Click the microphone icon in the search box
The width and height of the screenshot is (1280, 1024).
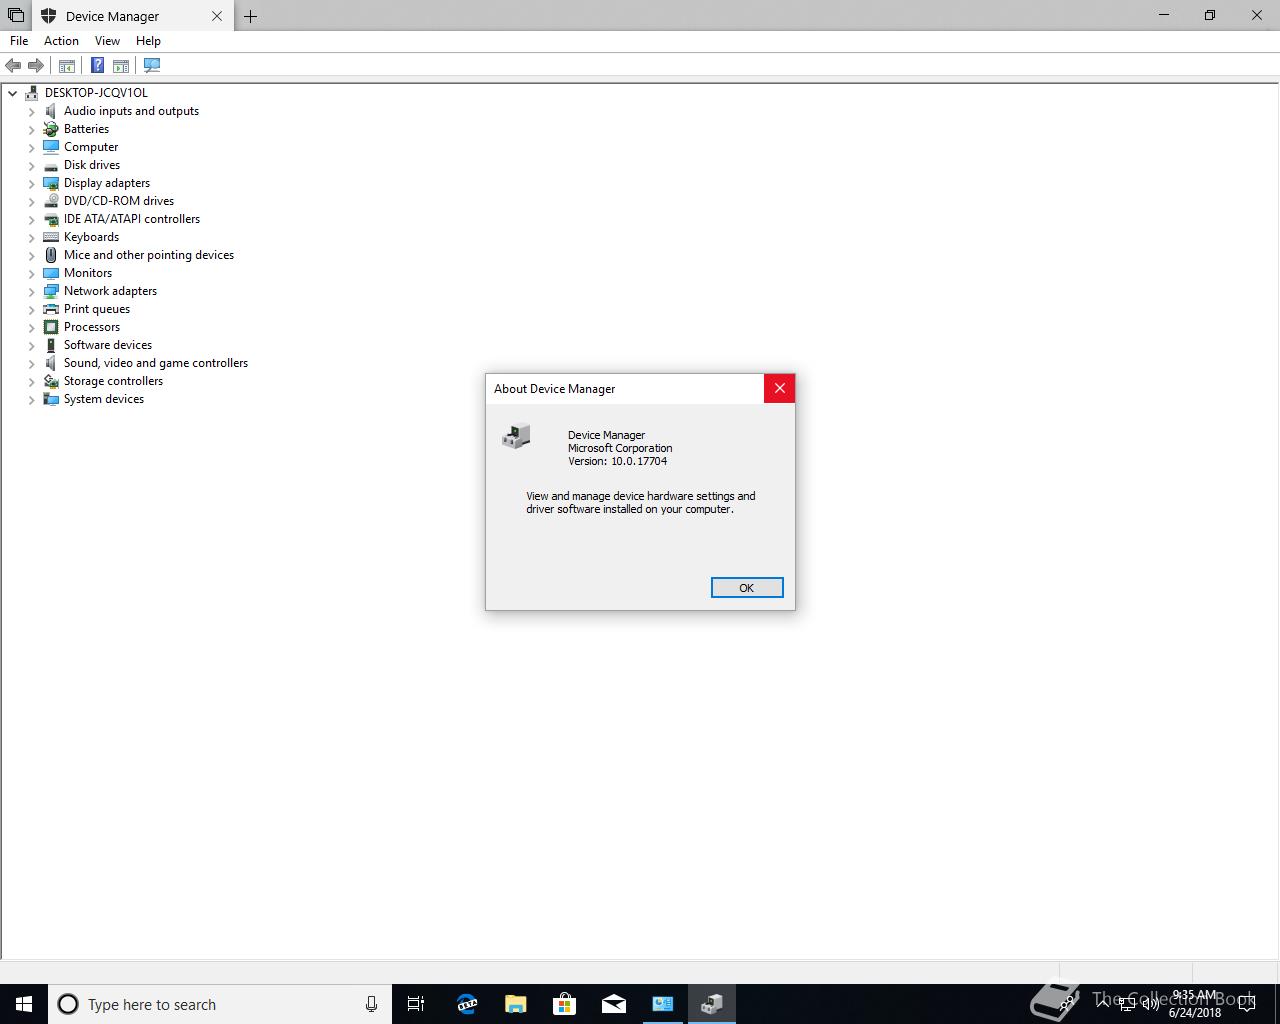click(x=371, y=1004)
